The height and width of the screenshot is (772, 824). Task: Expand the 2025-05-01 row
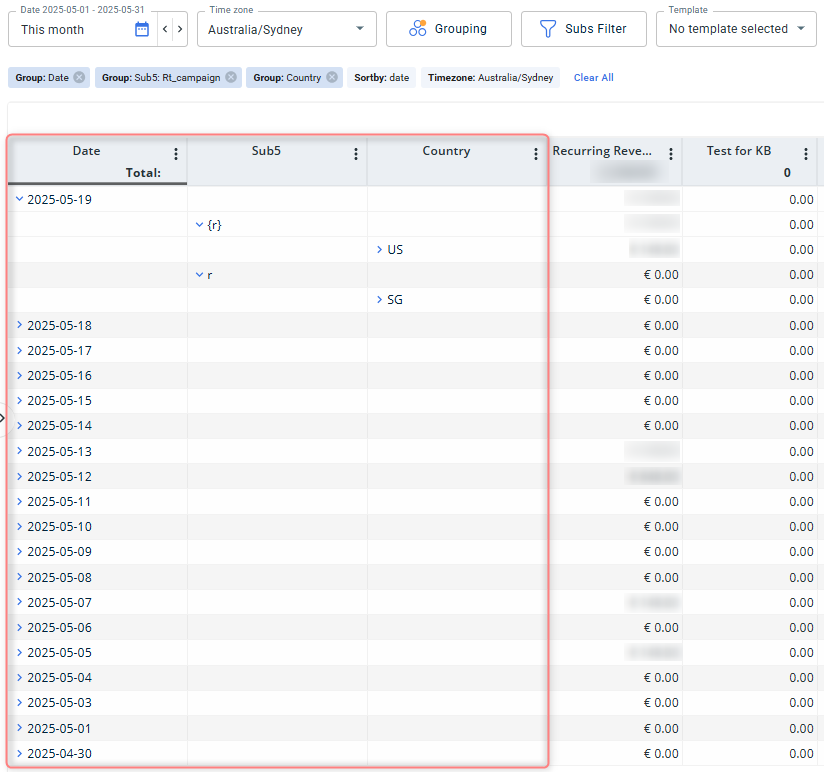click(19, 728)
